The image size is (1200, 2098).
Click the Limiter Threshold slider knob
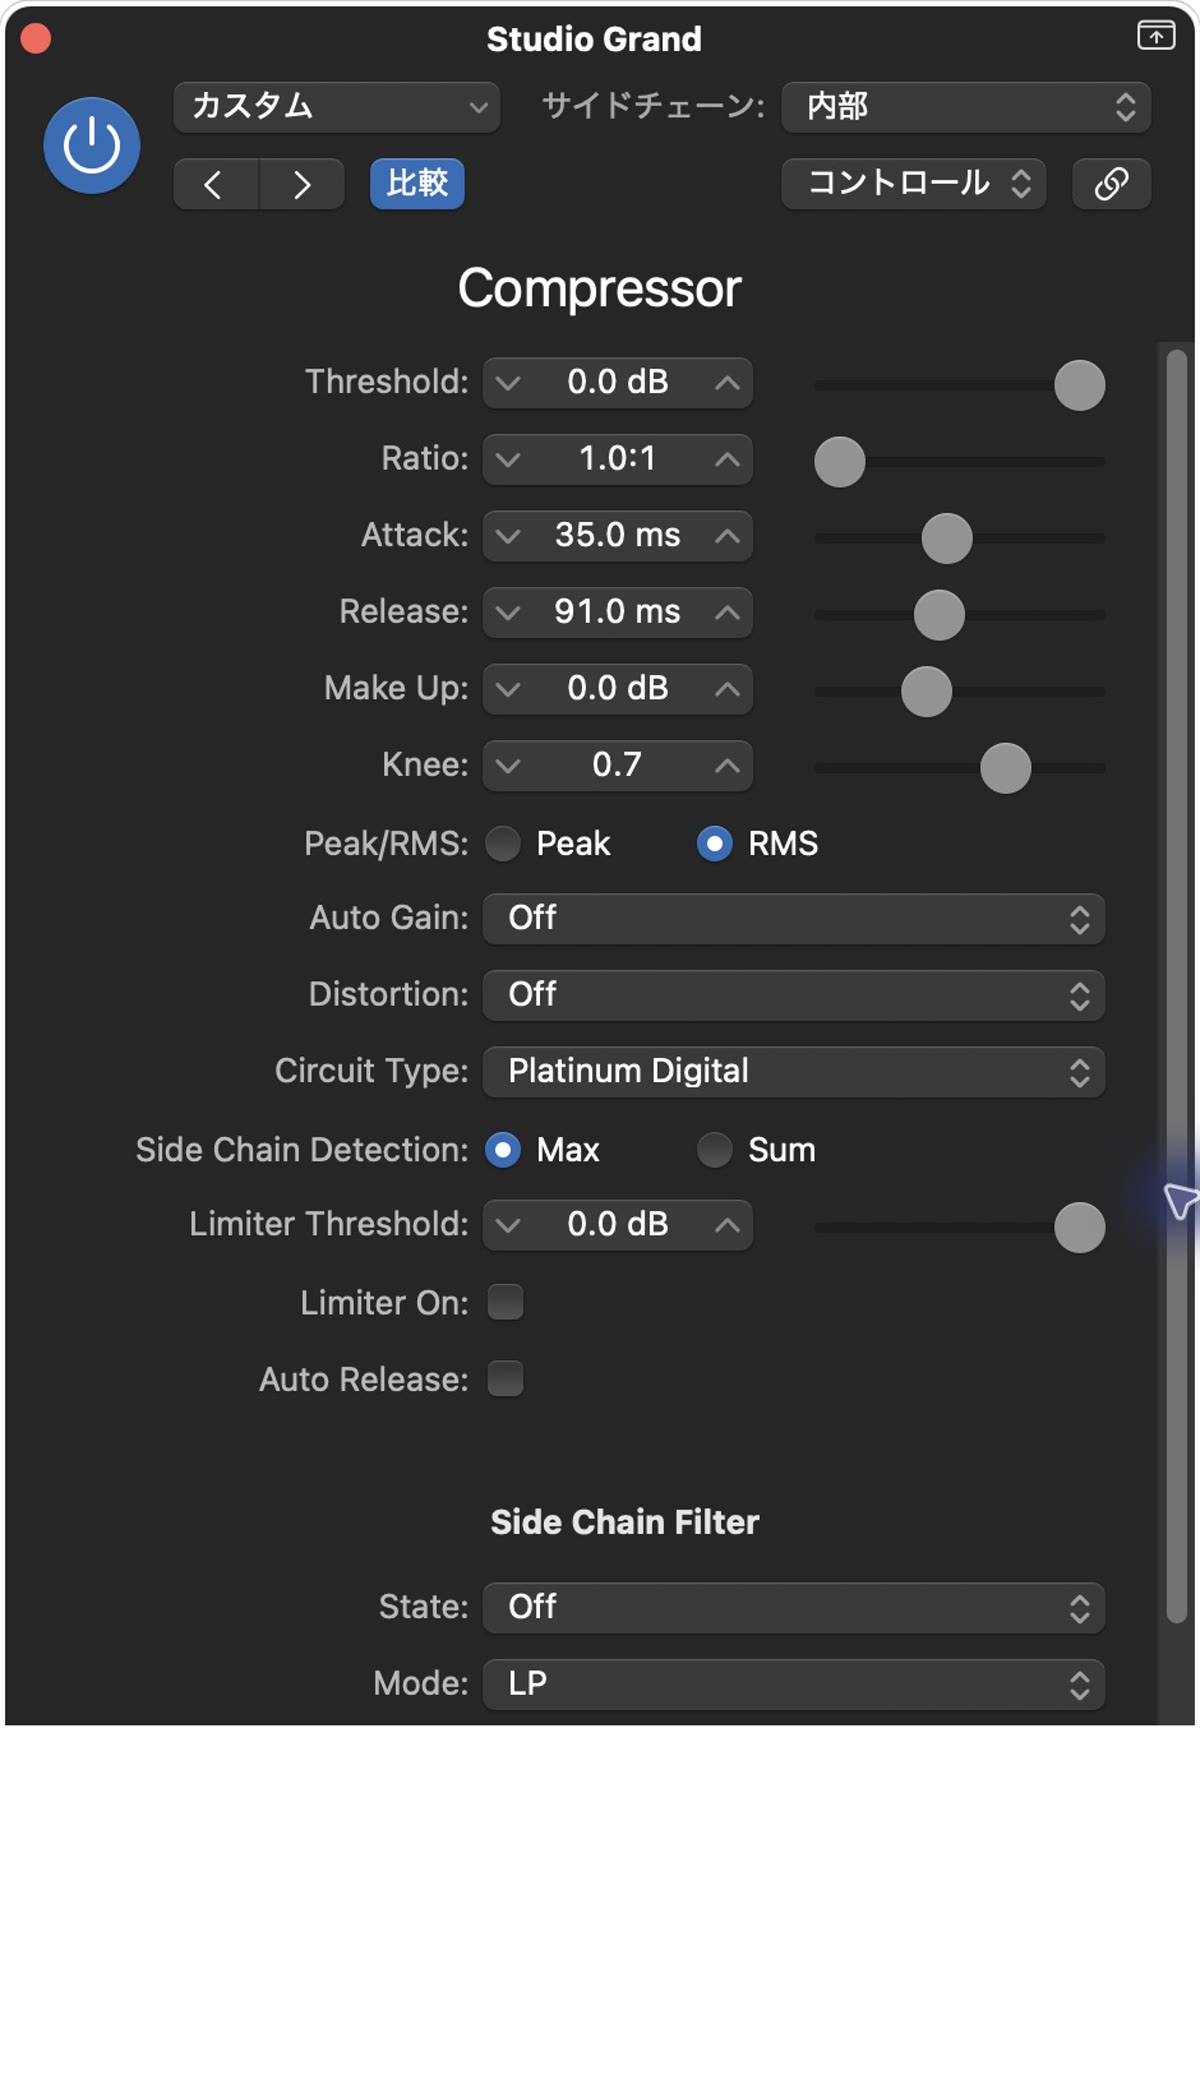pyautogui.click(x=1080, y=1227)
